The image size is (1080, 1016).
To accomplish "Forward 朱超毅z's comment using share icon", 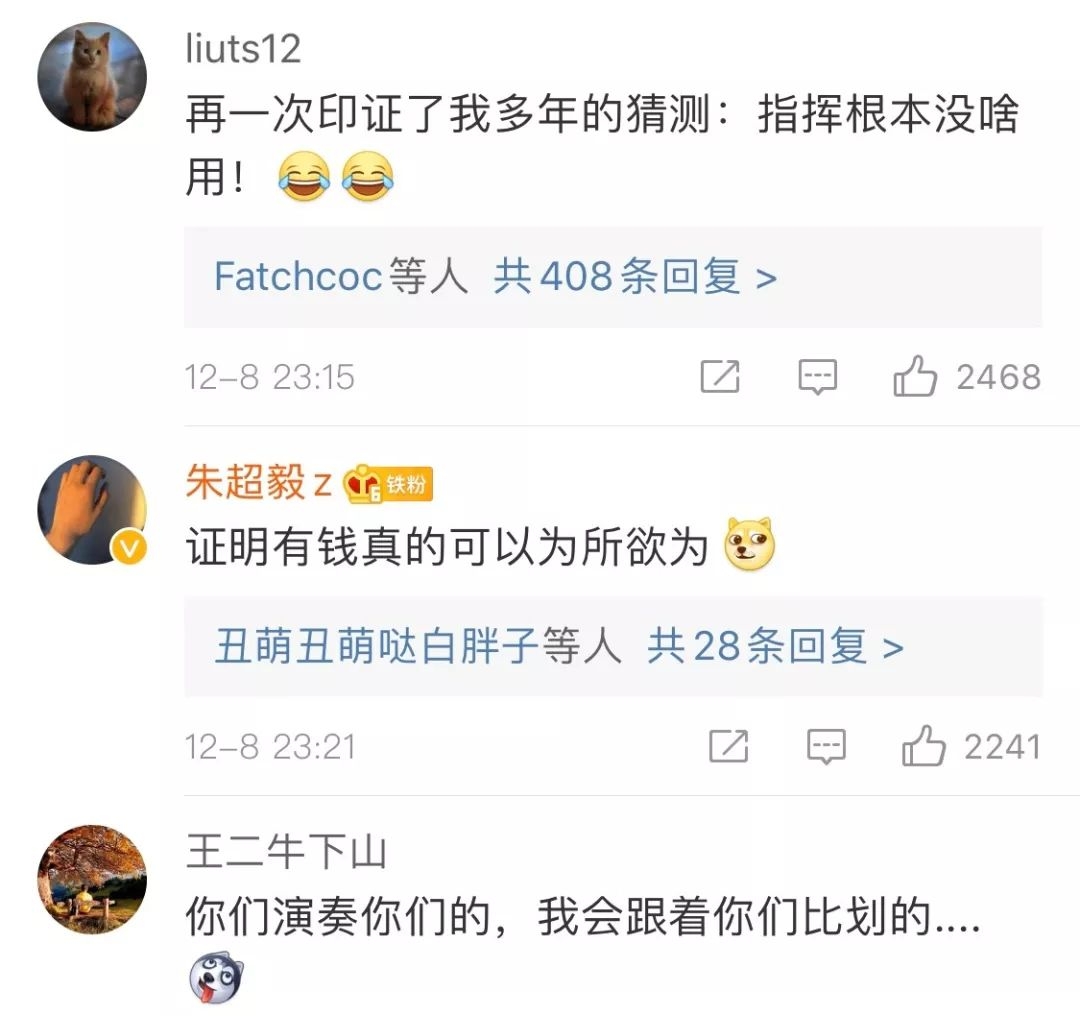I will tap(729, 746).
